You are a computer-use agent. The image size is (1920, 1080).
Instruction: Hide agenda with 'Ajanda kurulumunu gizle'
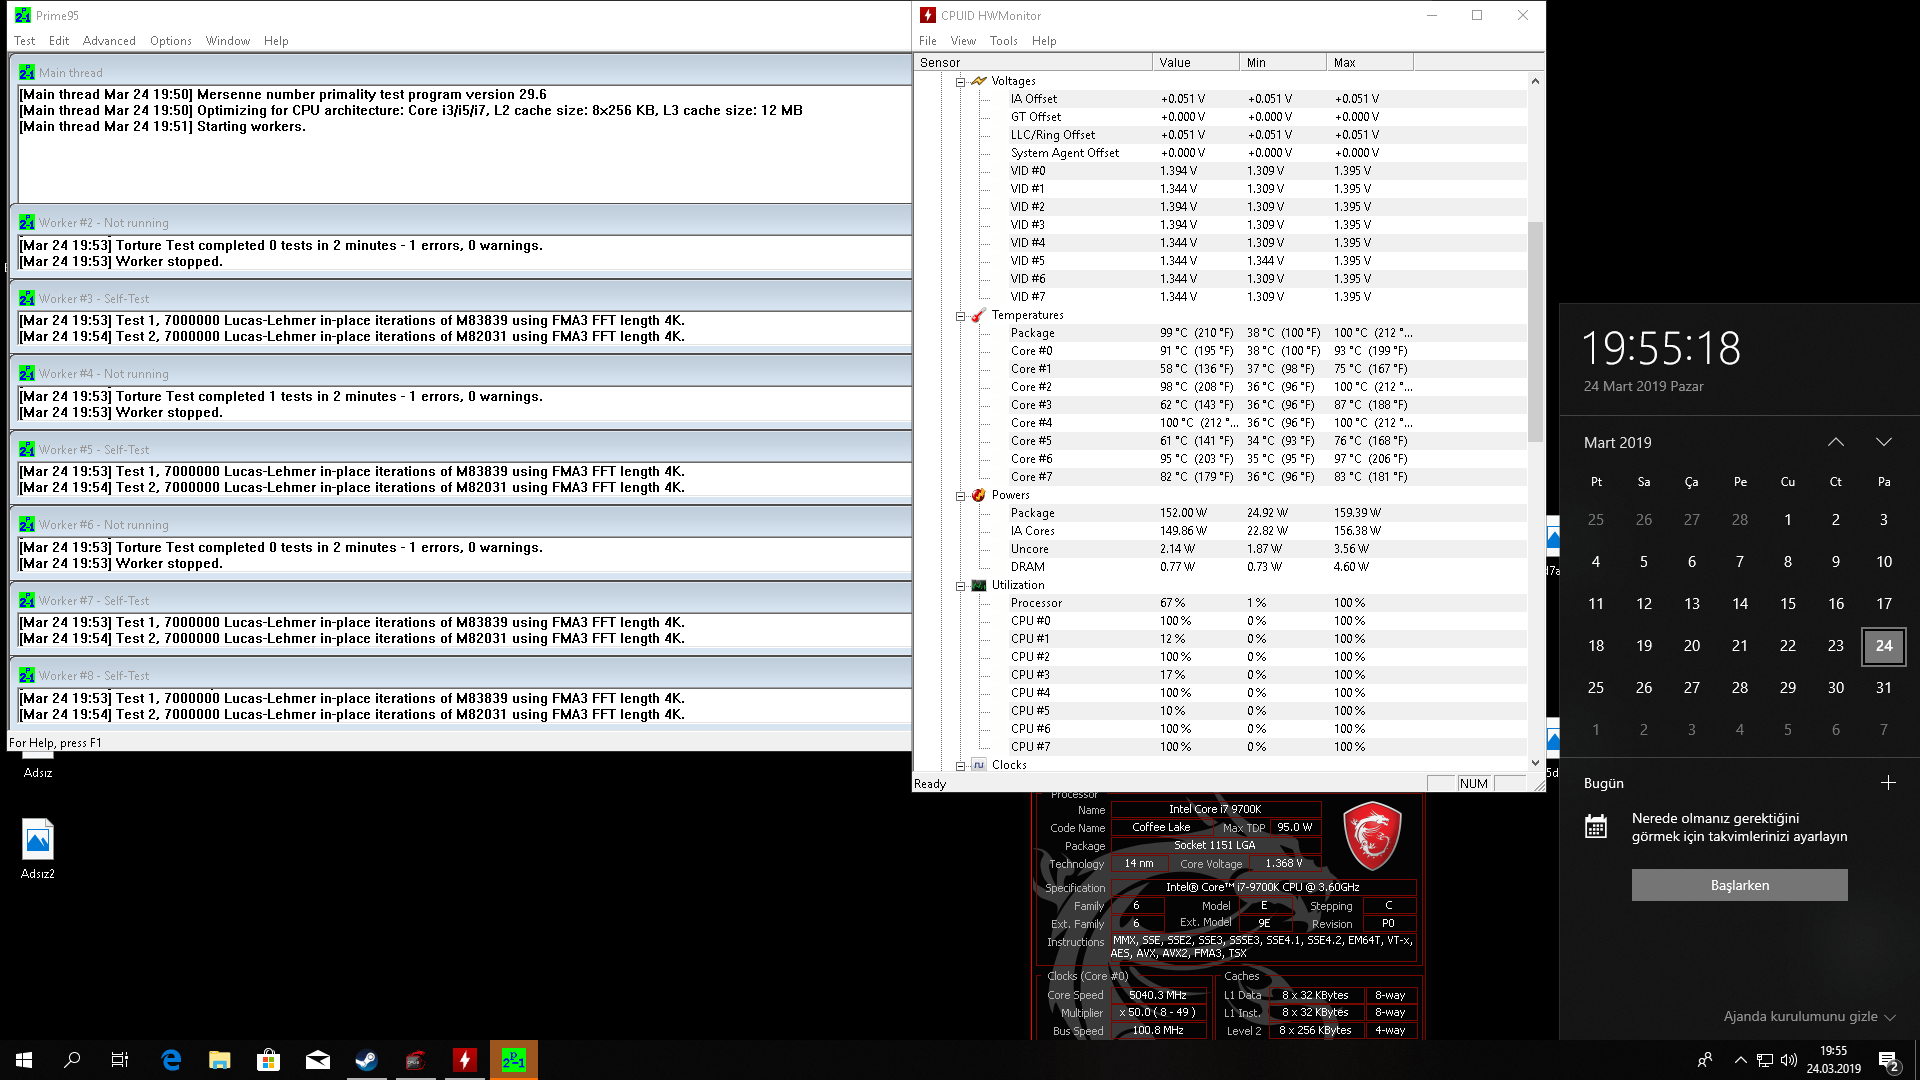coord(1808,1016)
